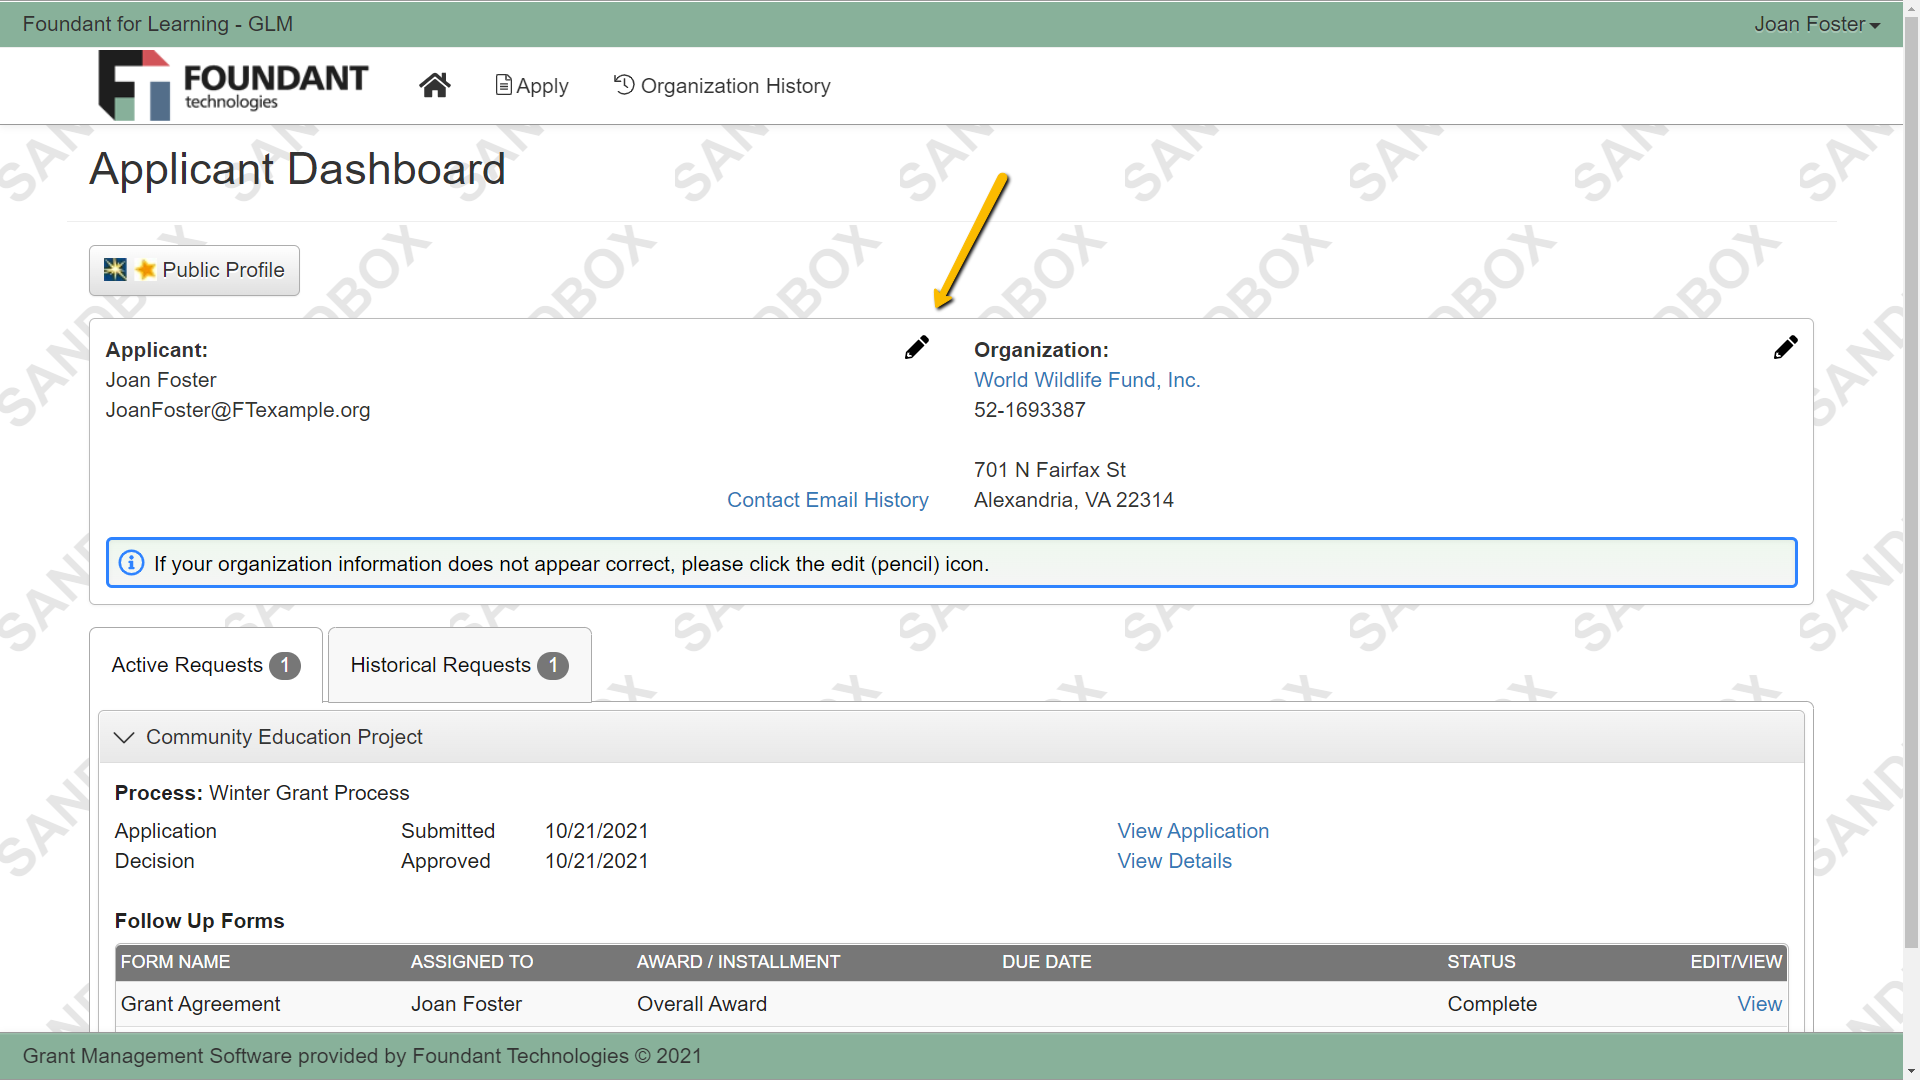Collapse the Community Education Project section
The width and height of the screenshot is (1920, 1080).
point(124,737)
